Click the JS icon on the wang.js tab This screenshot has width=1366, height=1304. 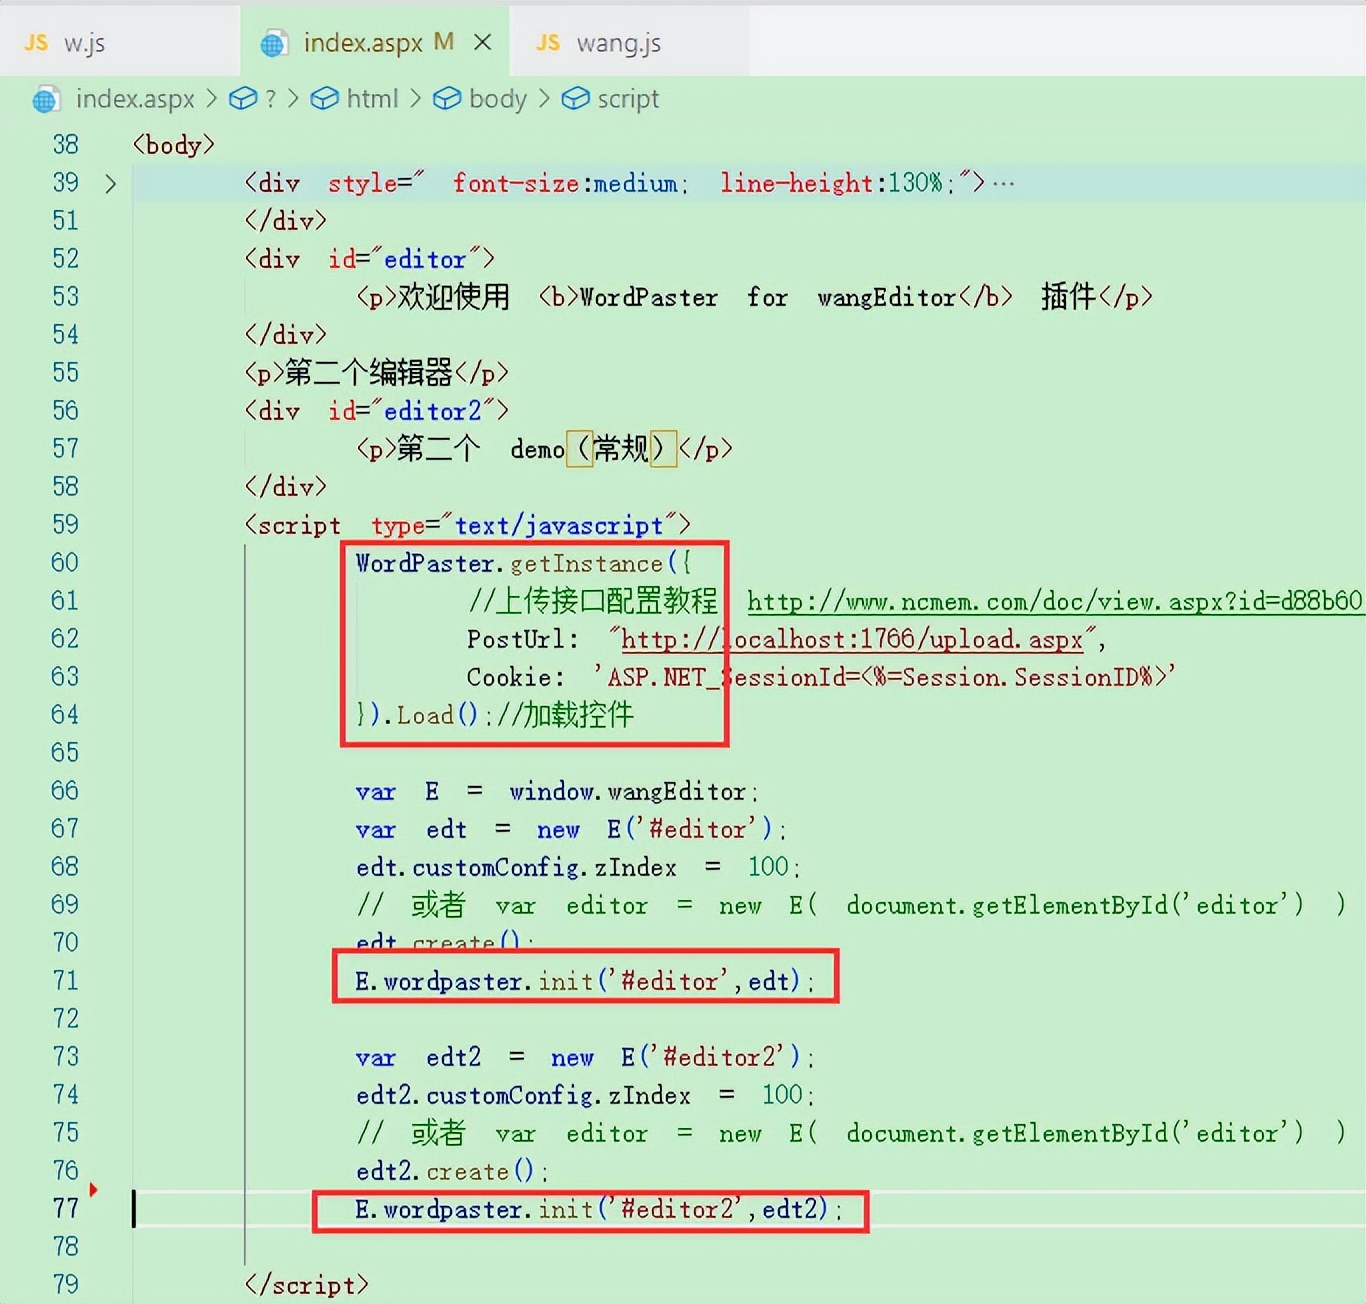click(547, 42)
